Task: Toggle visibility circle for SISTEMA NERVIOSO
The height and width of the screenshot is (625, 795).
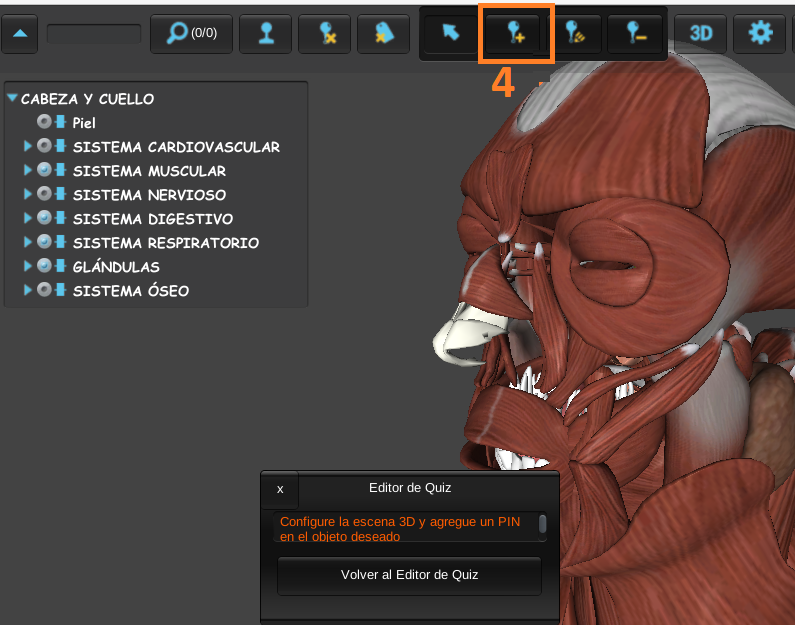Action: click(44, 194)
